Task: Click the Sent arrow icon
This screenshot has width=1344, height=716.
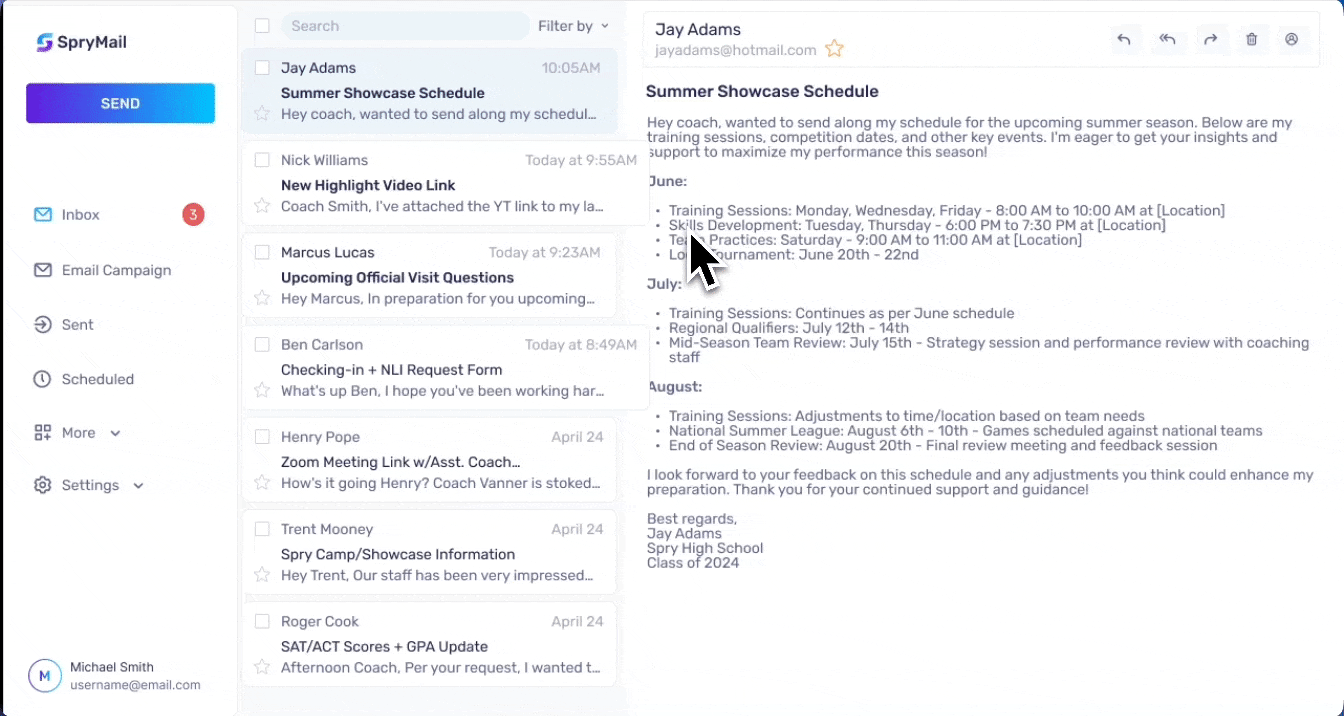Action: tap(42, 324)
